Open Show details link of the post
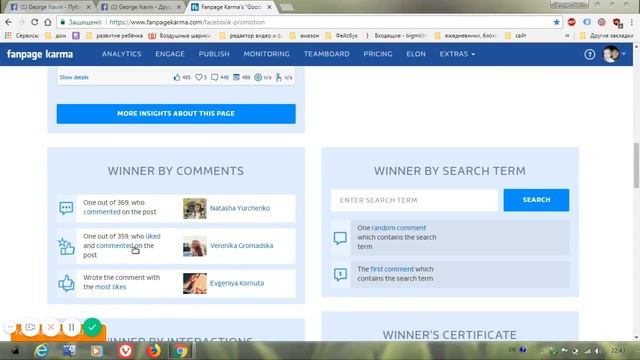The height and width of the screenshot is (360, 640). [x=74, y=77]
